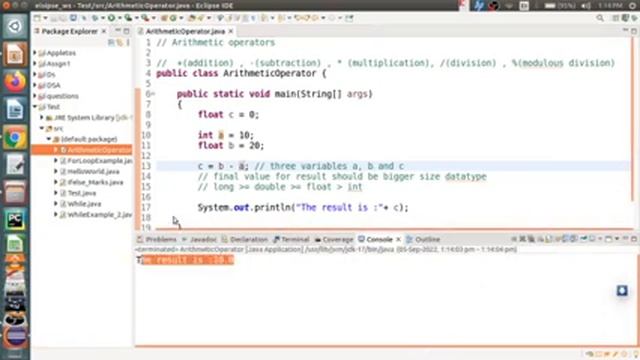Screen dimensions: 640x360
Task: Click the System.out.println statement line
Action: 303,207
